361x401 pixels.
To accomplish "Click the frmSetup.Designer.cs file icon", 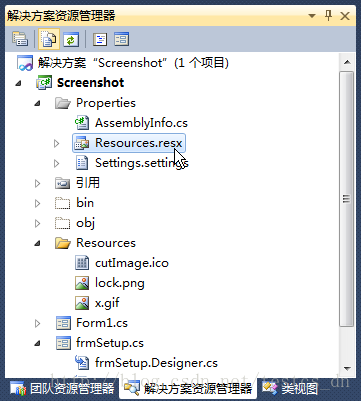I will pyautogui.click(x=82, y=363).
